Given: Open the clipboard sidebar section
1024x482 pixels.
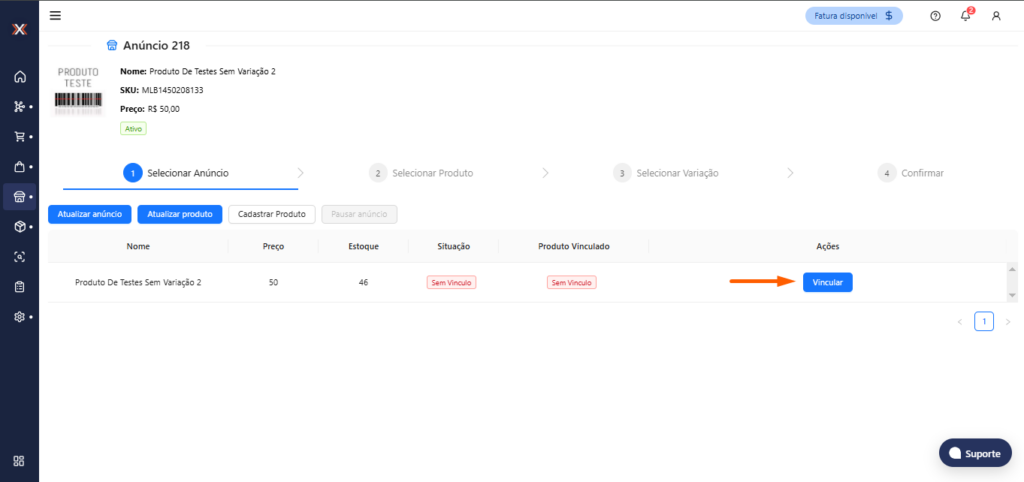Looking at the screenshot, I should click(19, 287).
